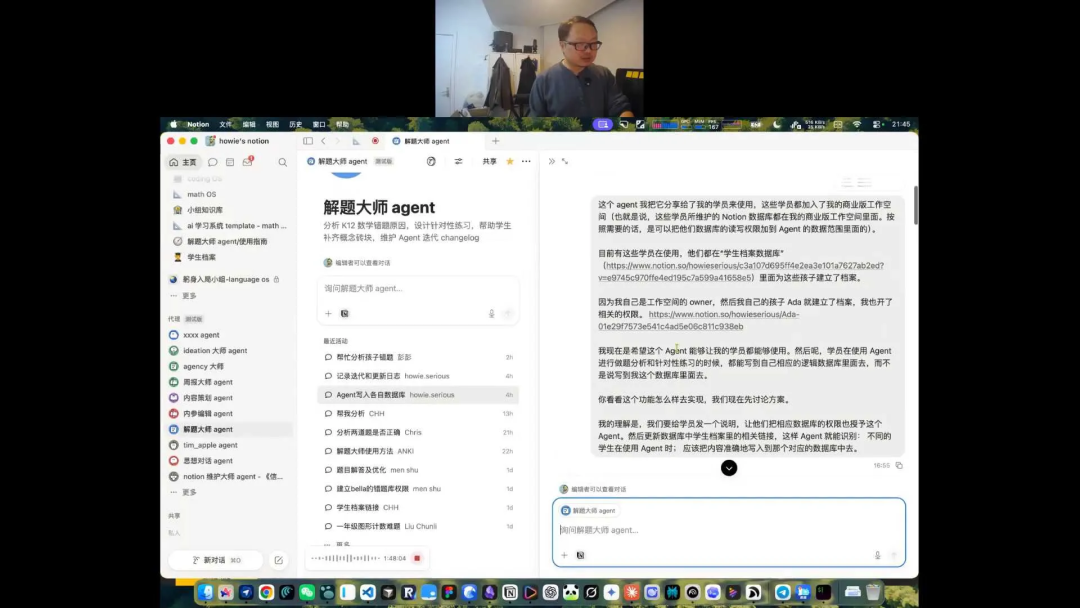This screenshot has width=1080, height=608.
Task: Go to 主页 home in the sidebar
Action: pos(183,163)
